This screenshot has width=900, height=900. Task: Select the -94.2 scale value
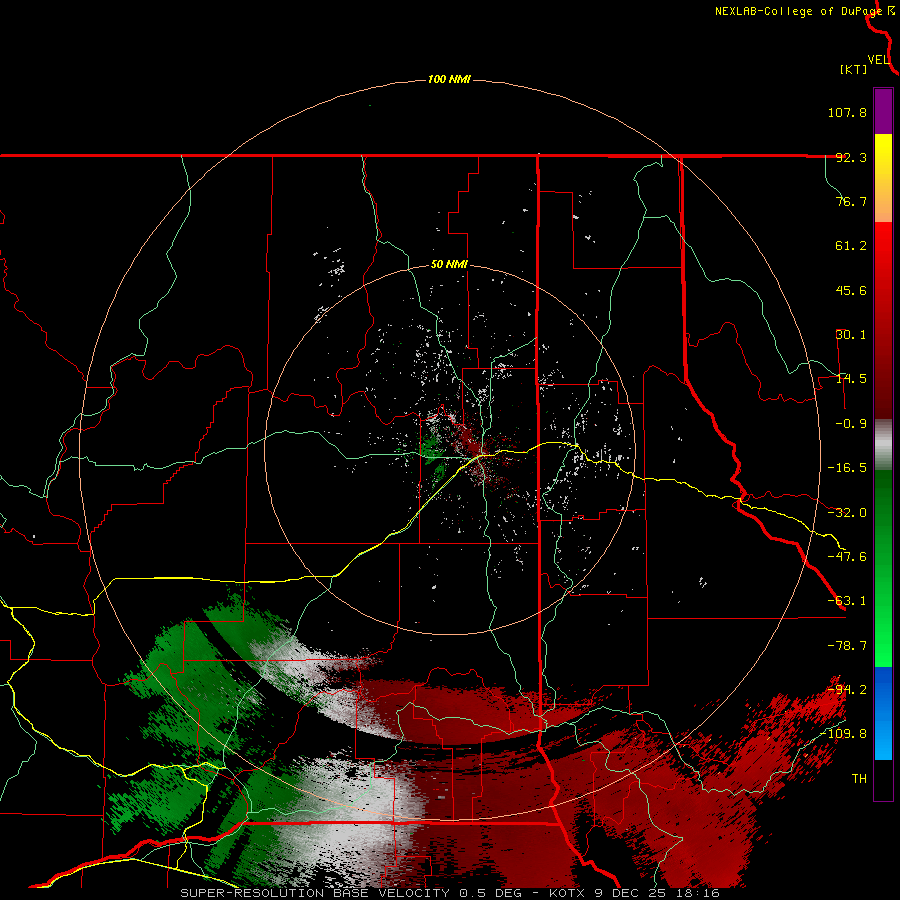[x=847, y=689]
